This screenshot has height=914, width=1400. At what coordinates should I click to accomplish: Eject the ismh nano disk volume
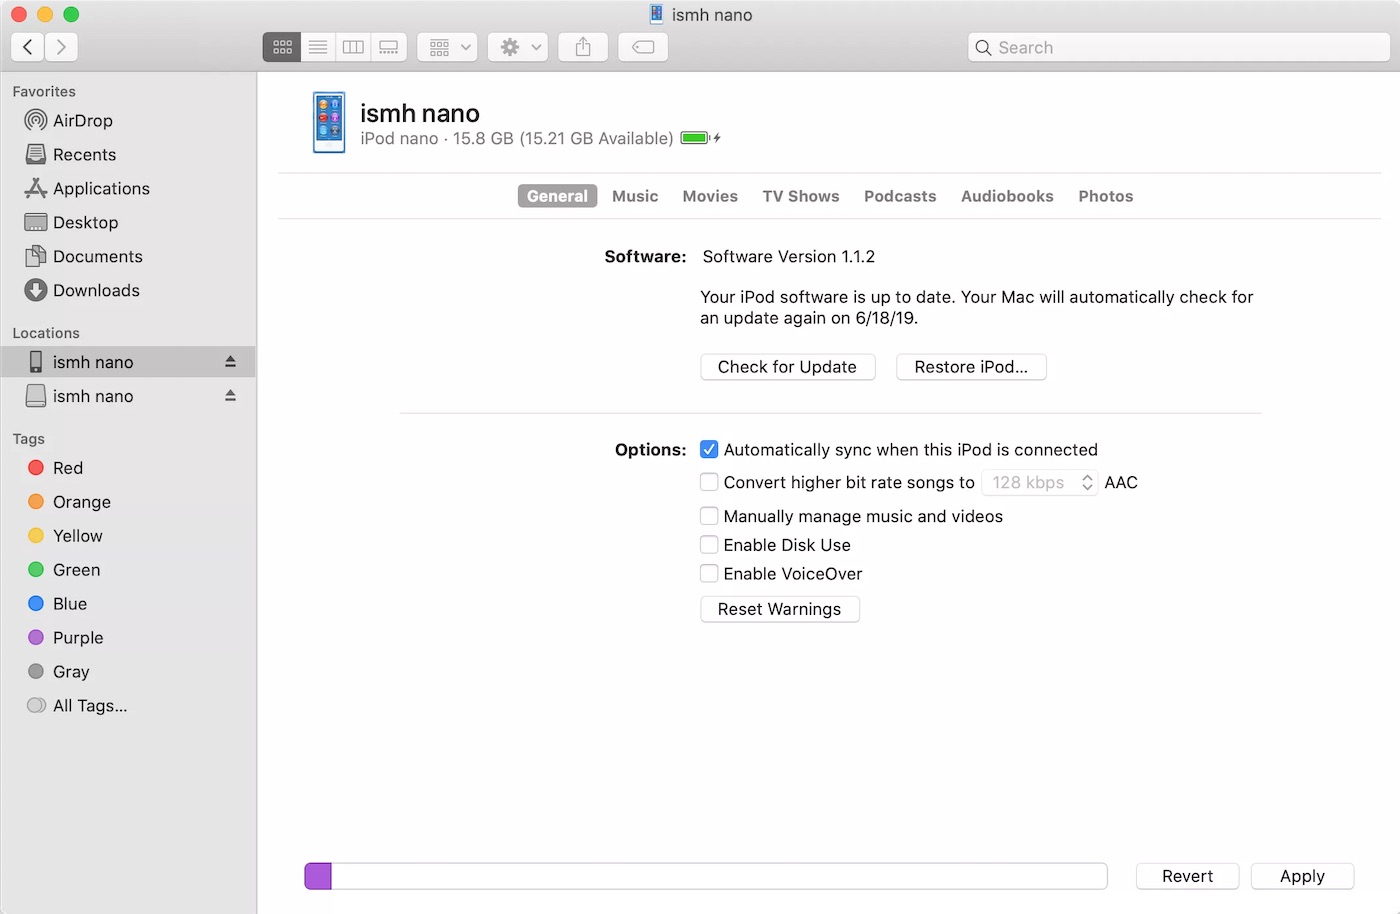[230, 396]
